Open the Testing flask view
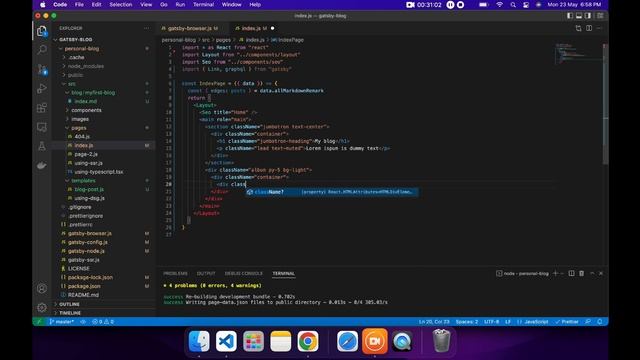 coord(42,146)
